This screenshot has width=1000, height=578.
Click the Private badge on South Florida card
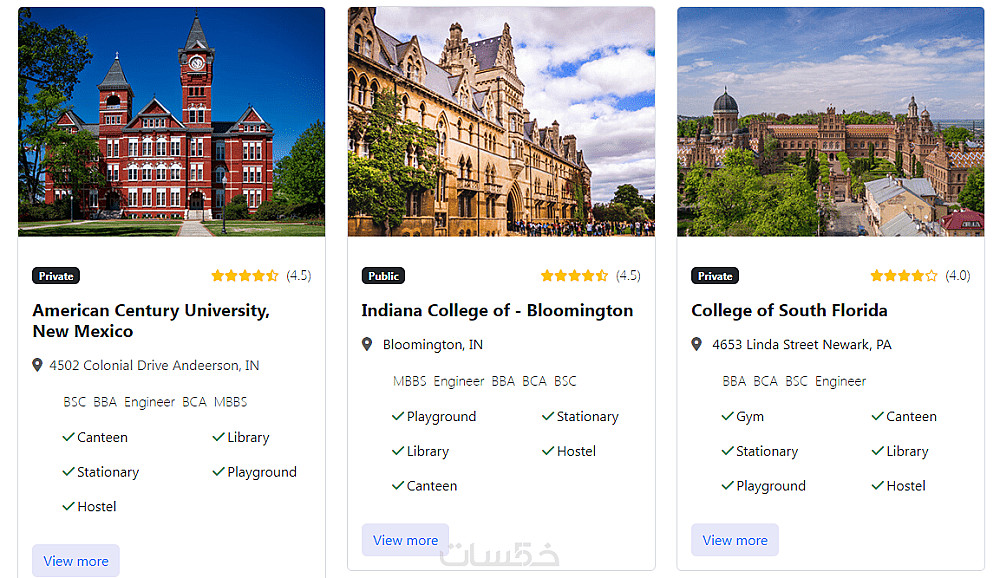715,276
